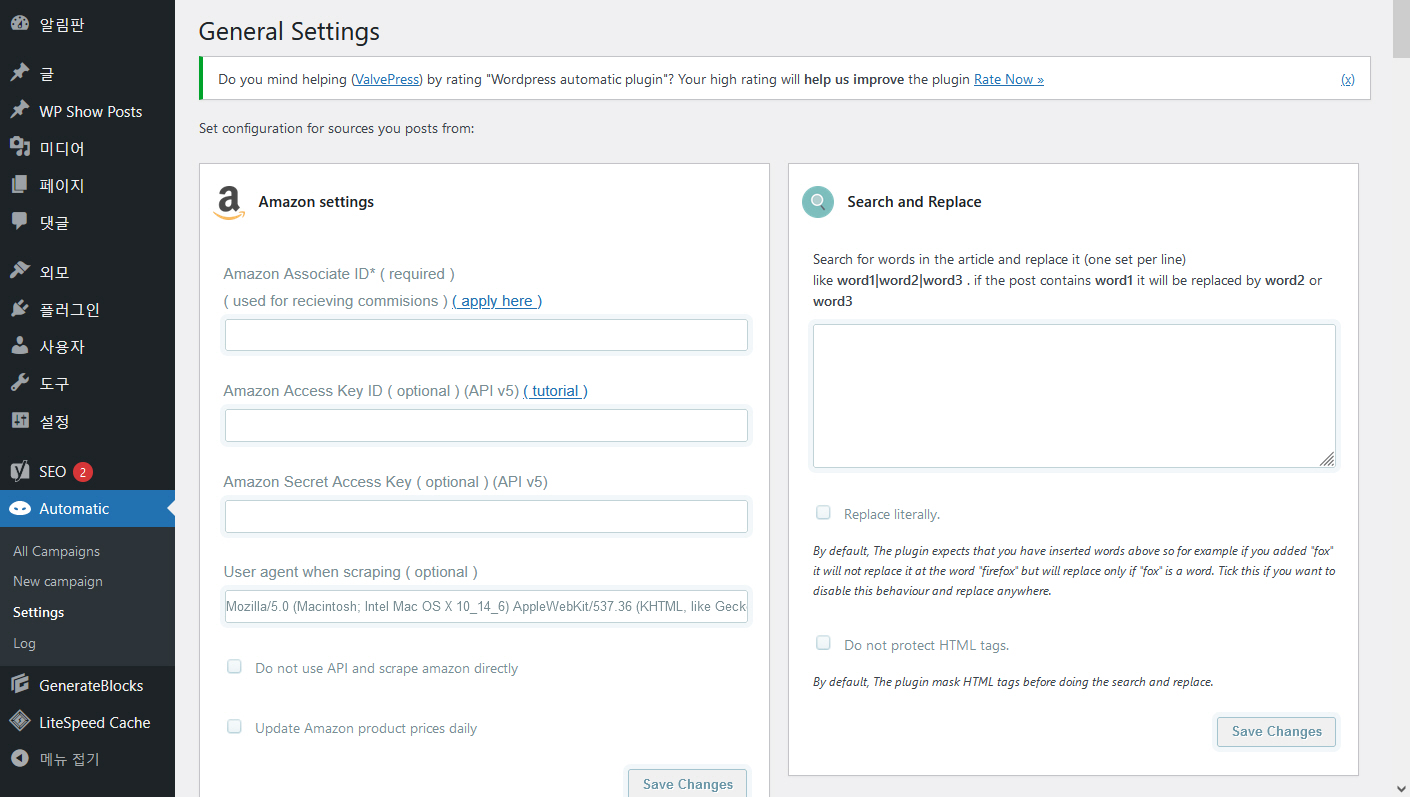The image size is (1410, 797).
Task: Click the User agent when scraping field
Action: [486, 606]
